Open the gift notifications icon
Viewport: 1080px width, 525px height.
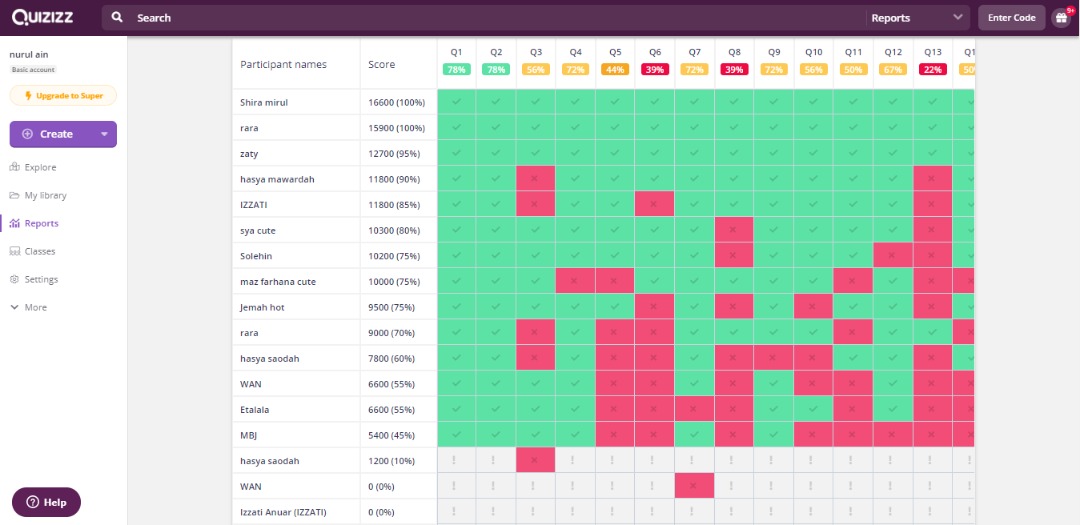tap(1062, 18)
